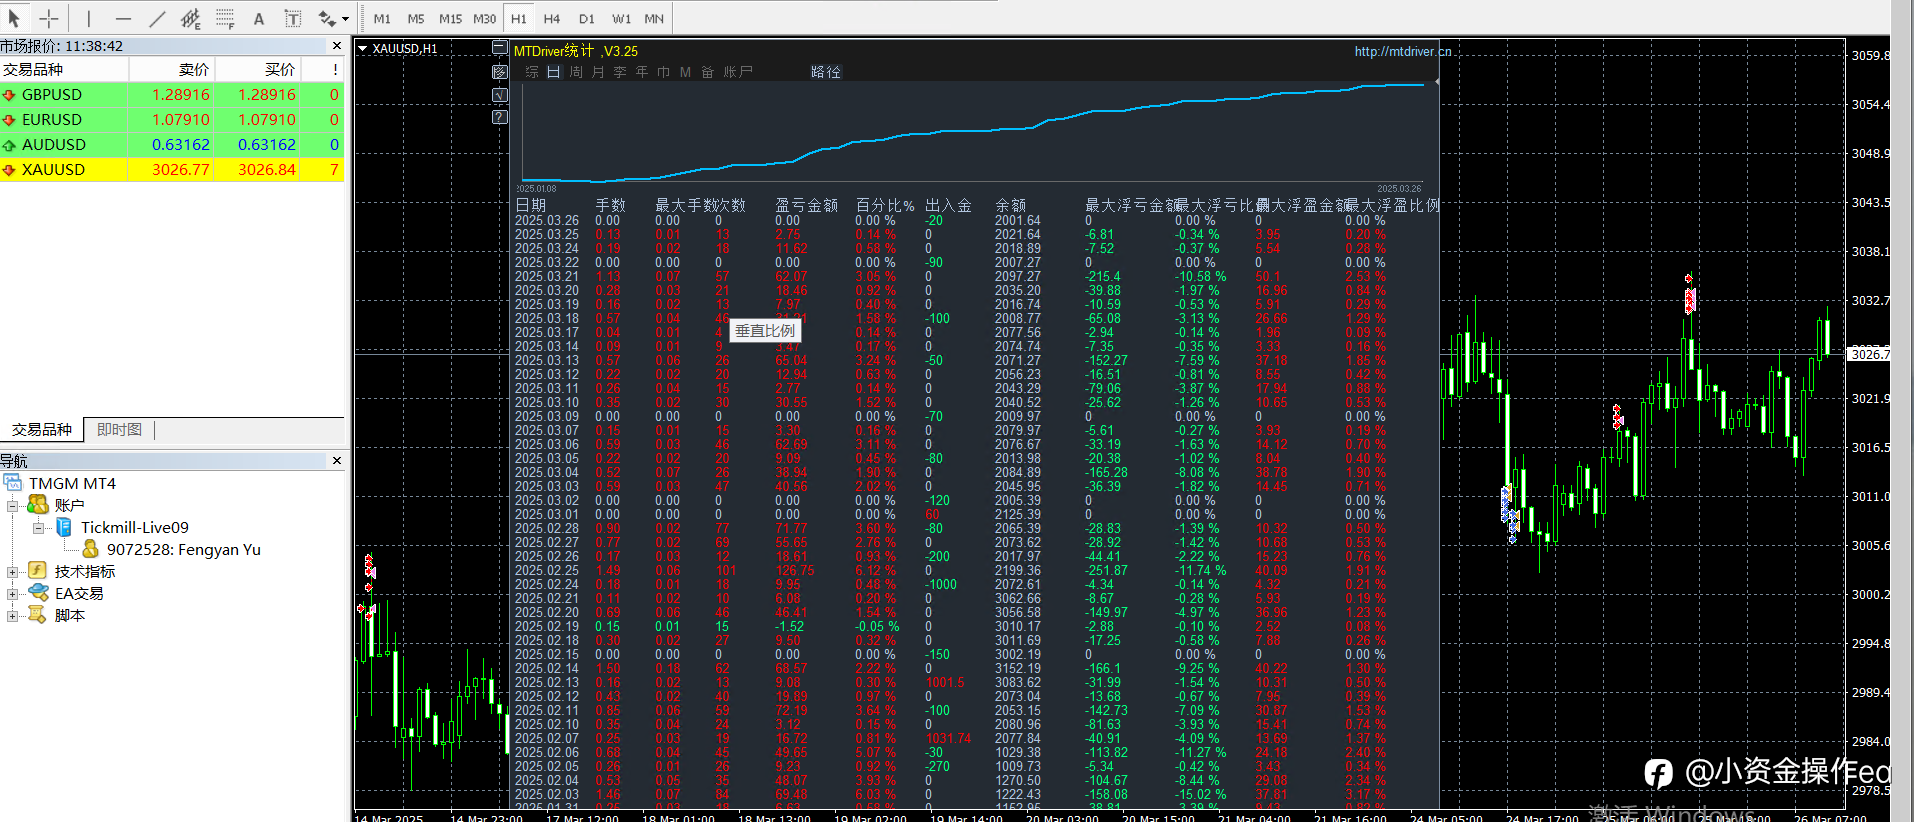1914x822 pixels.
Task: Click the 技术指标 indicators icon
Action: coord(38,570)
